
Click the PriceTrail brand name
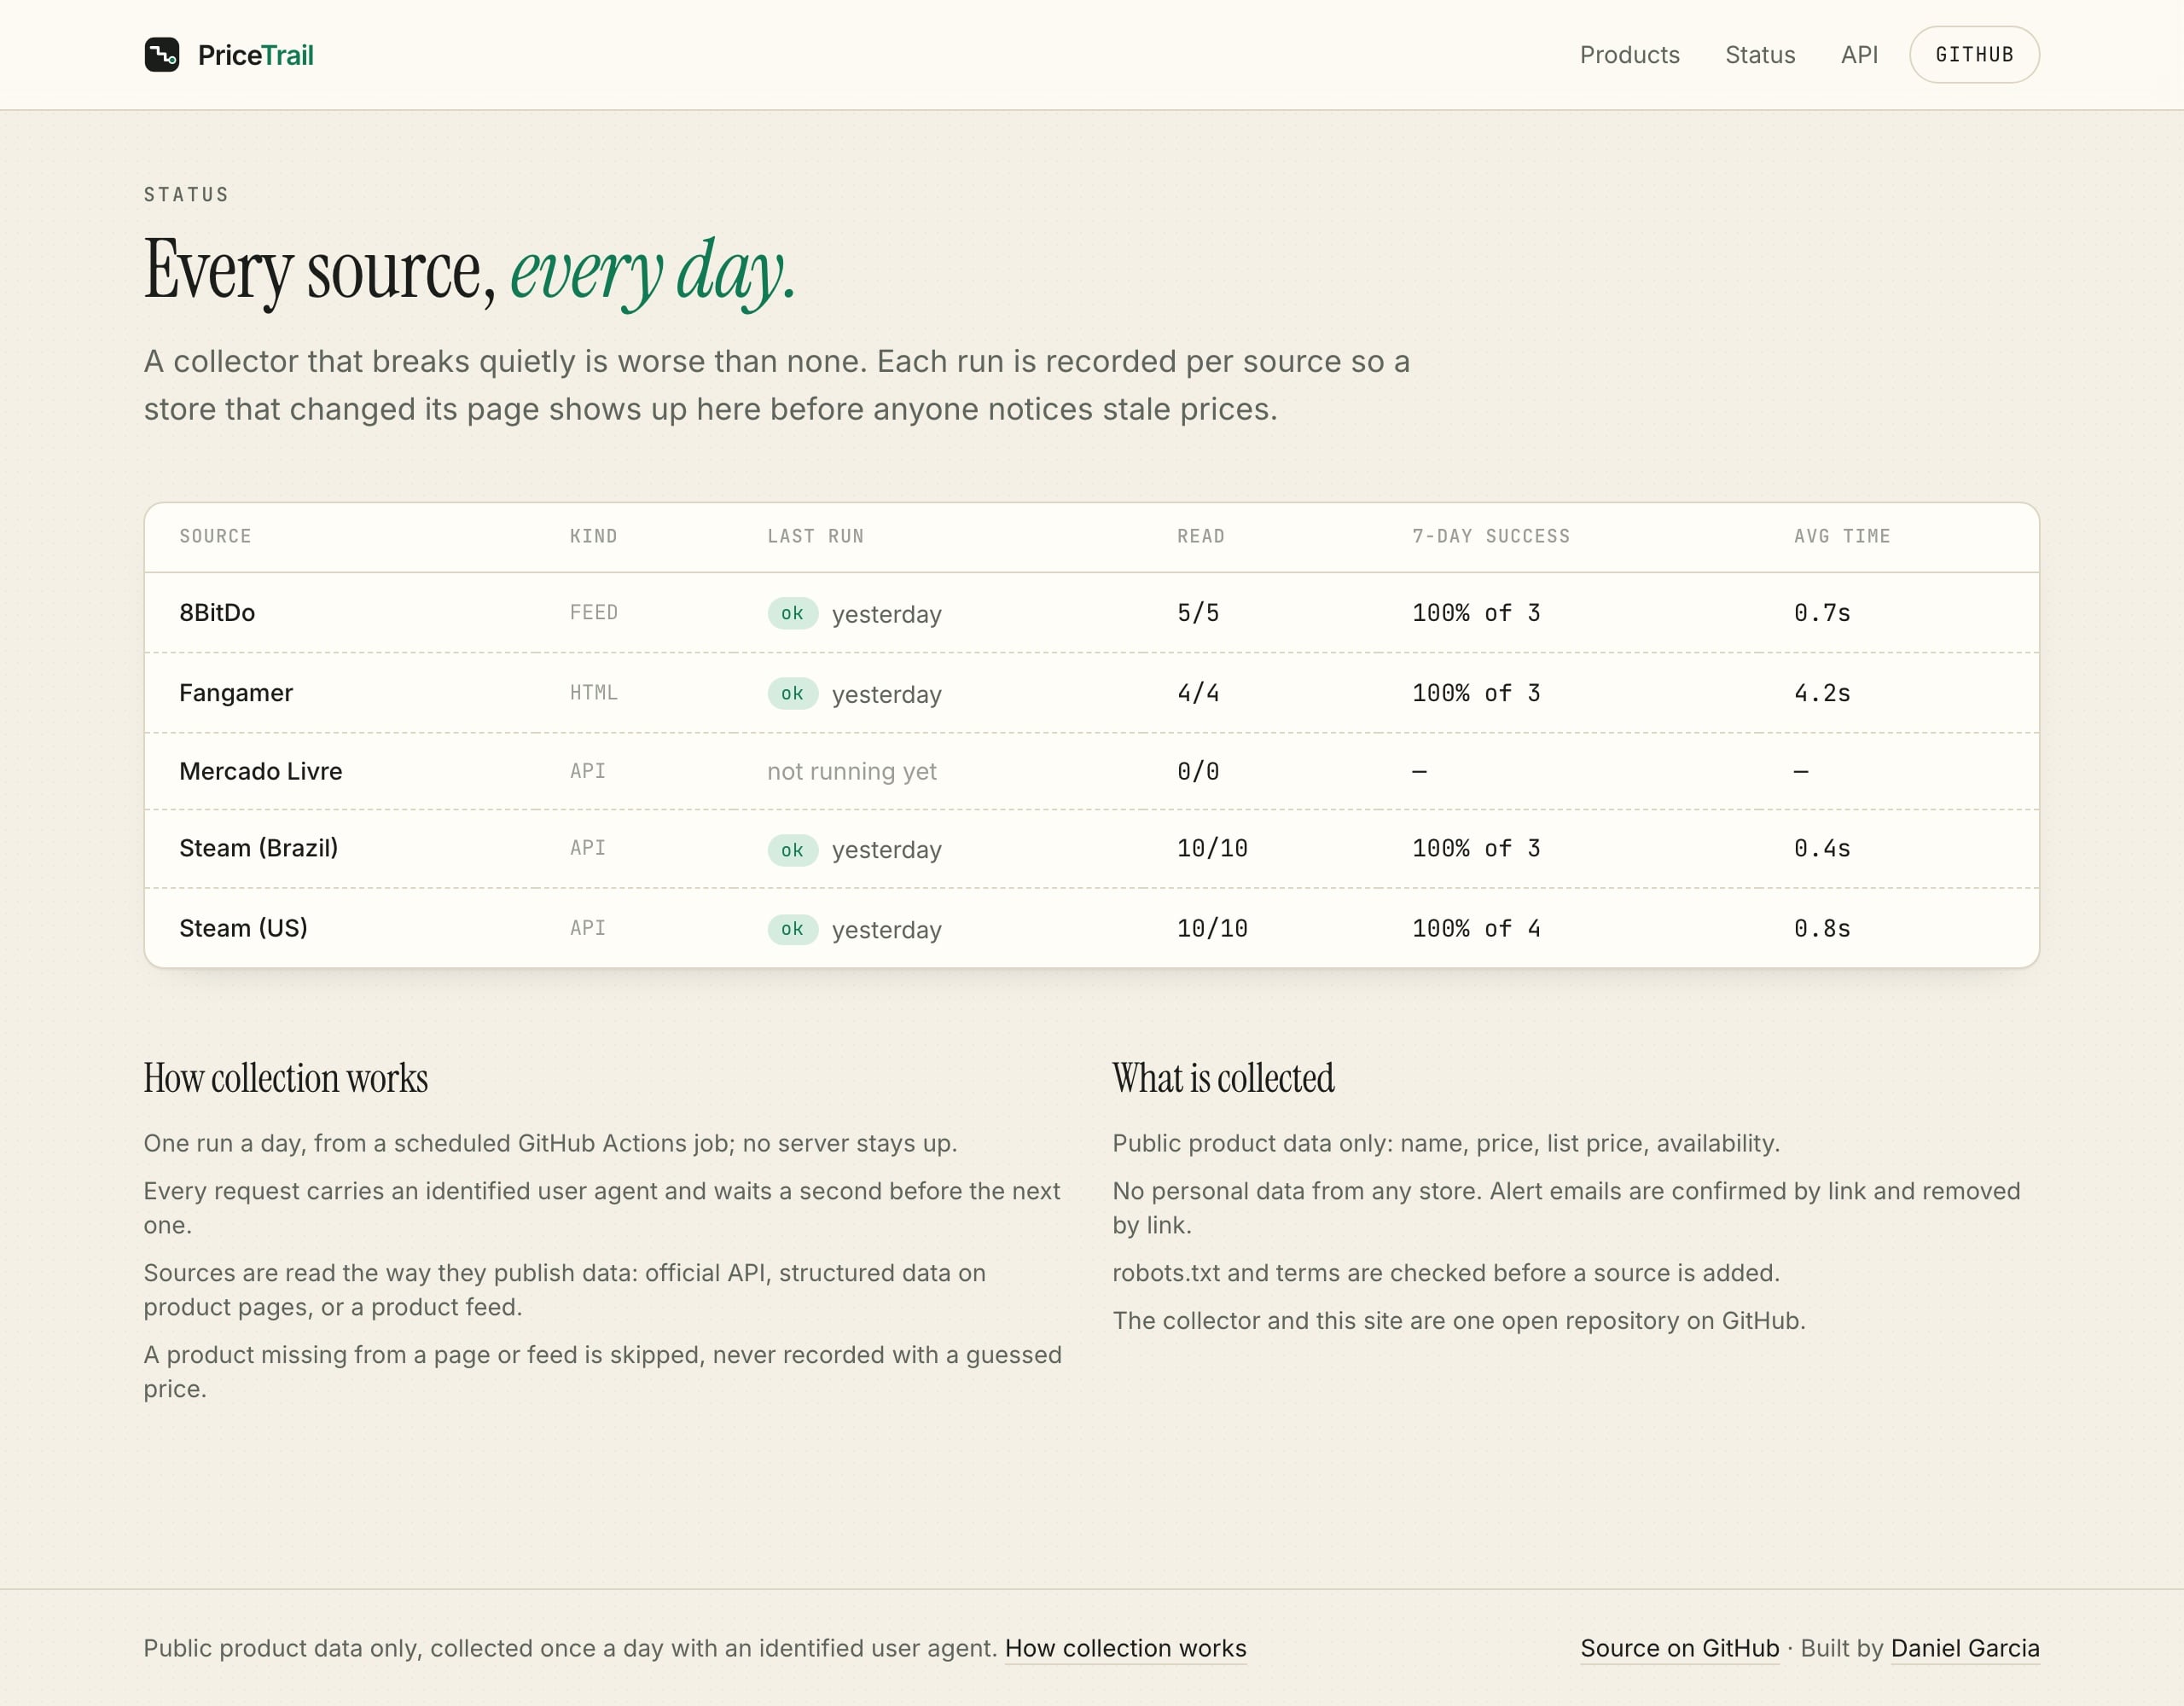pos(256,55)
